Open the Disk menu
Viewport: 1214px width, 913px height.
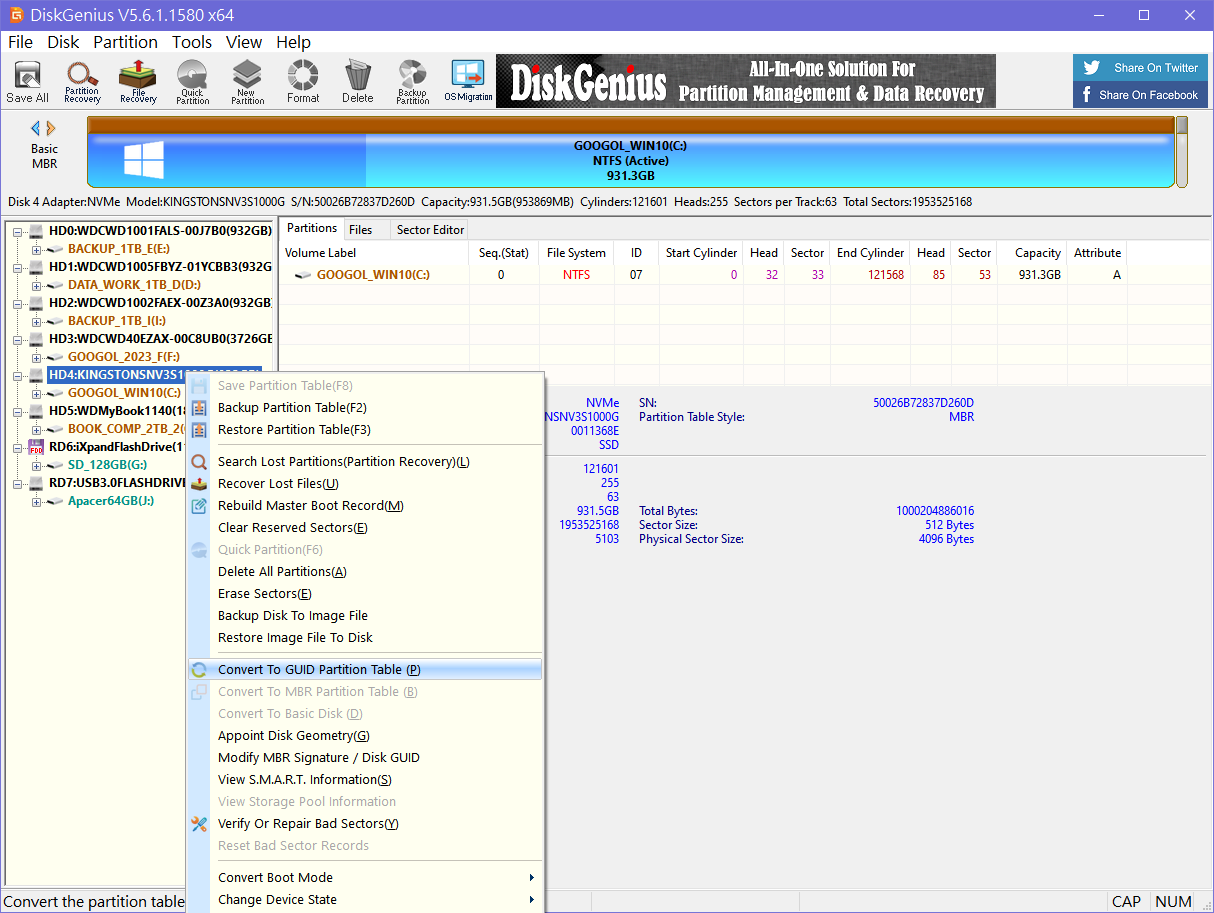coord(63,42)
